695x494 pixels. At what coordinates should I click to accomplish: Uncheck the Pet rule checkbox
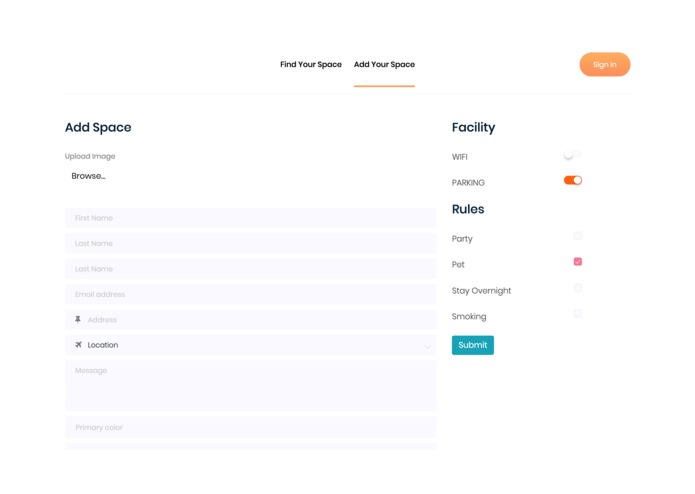(578, 262)
